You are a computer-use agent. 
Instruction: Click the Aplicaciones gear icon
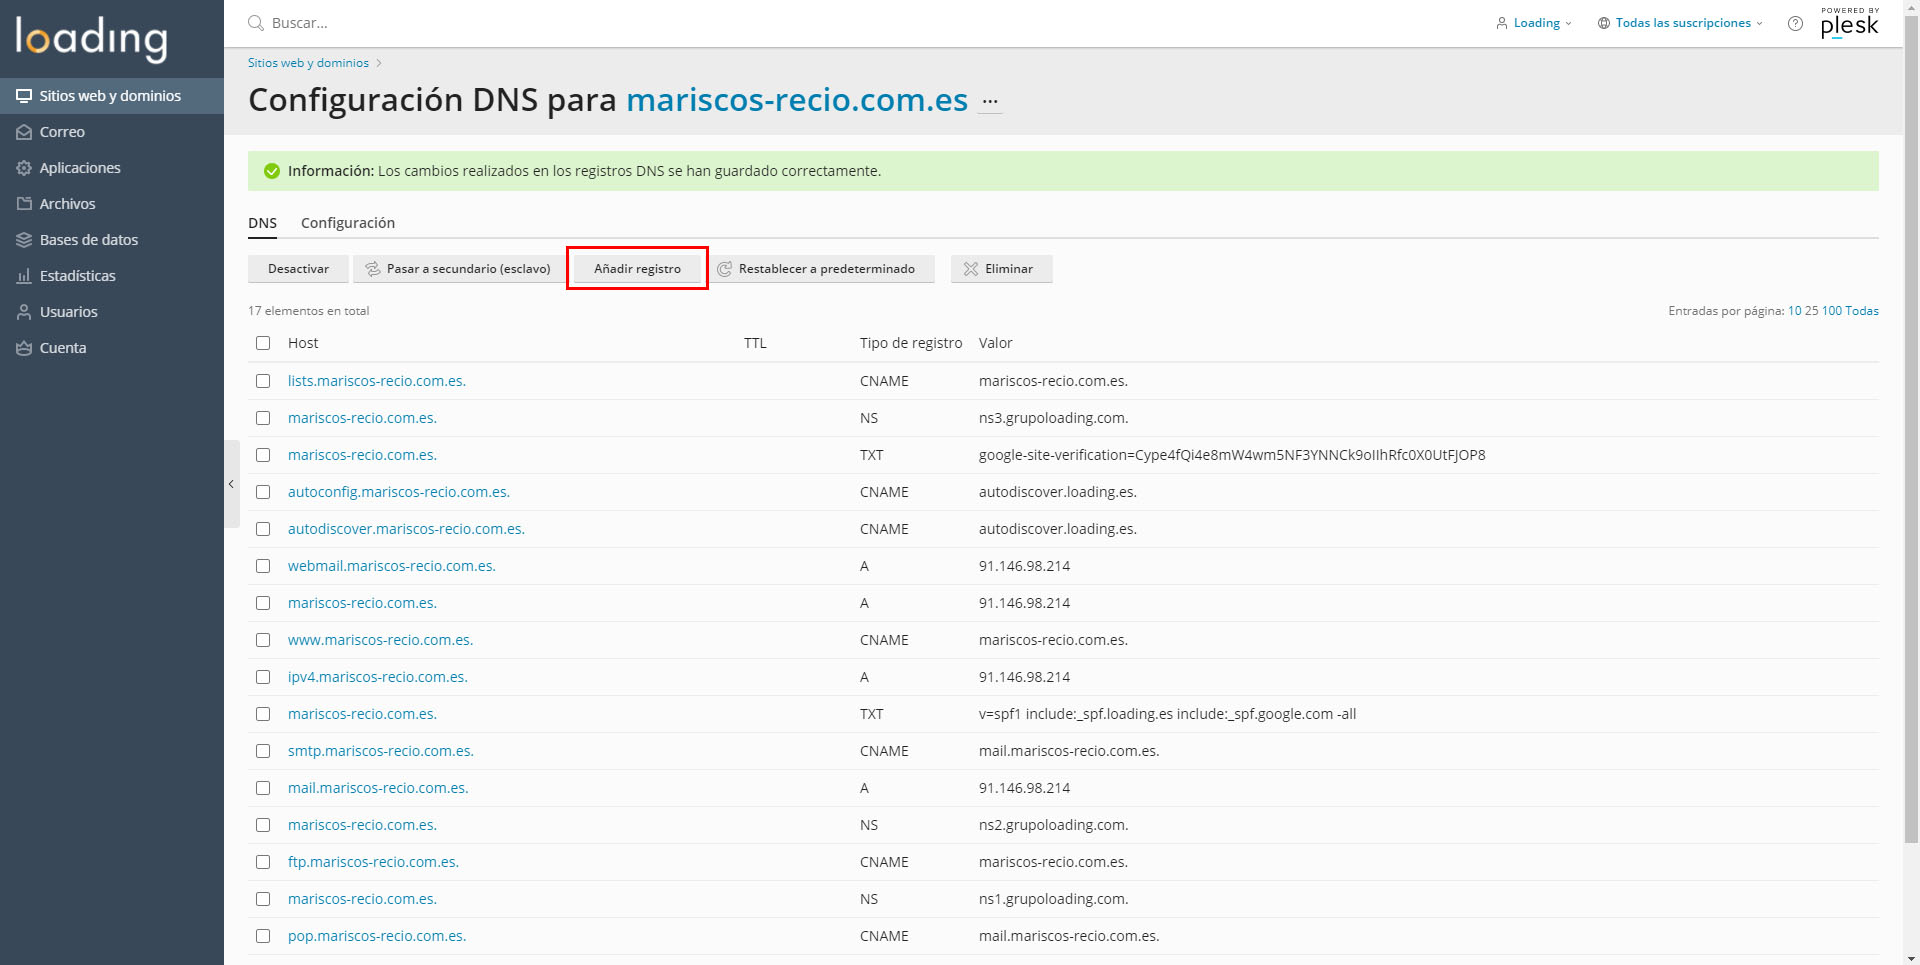24,168
